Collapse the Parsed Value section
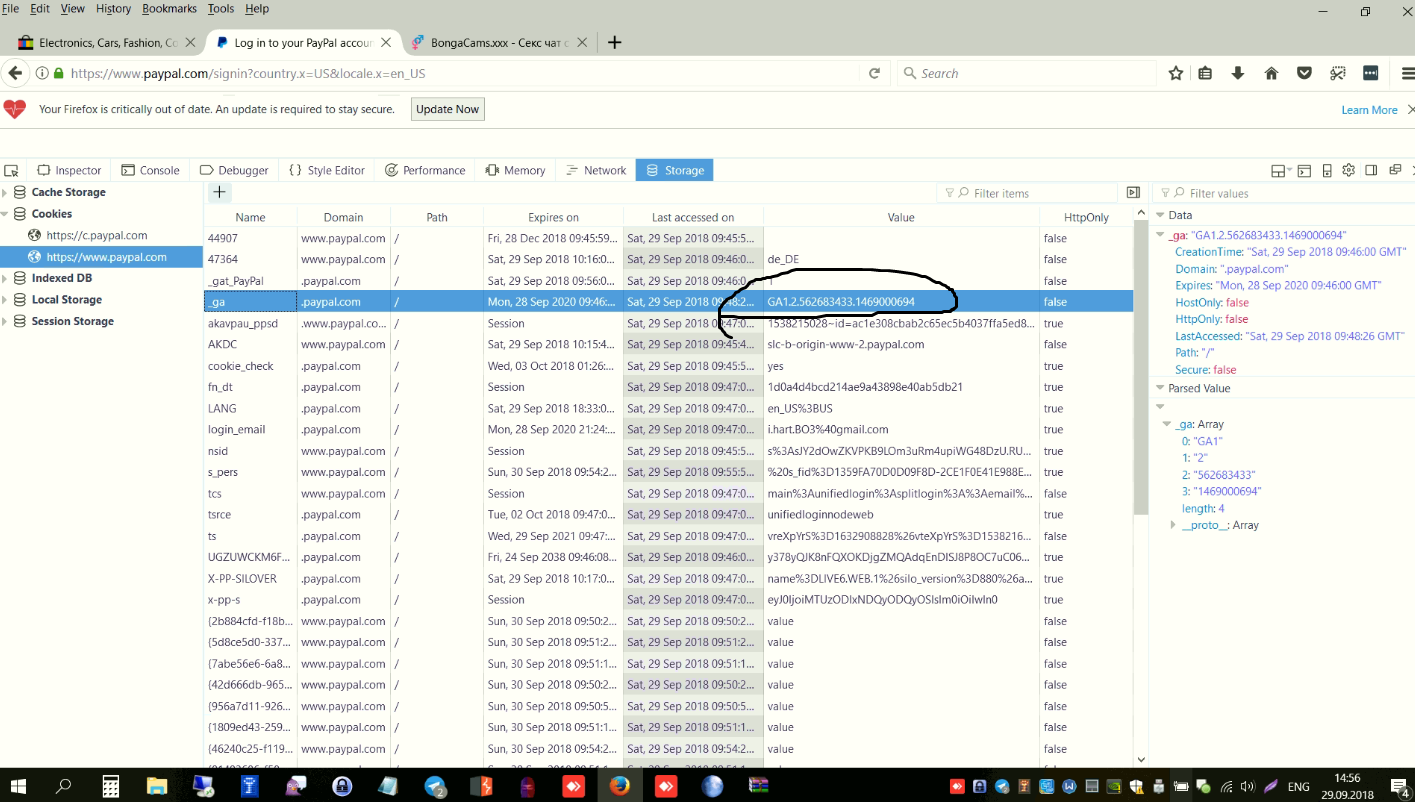1415x802 pixels. click(1160, 388)
